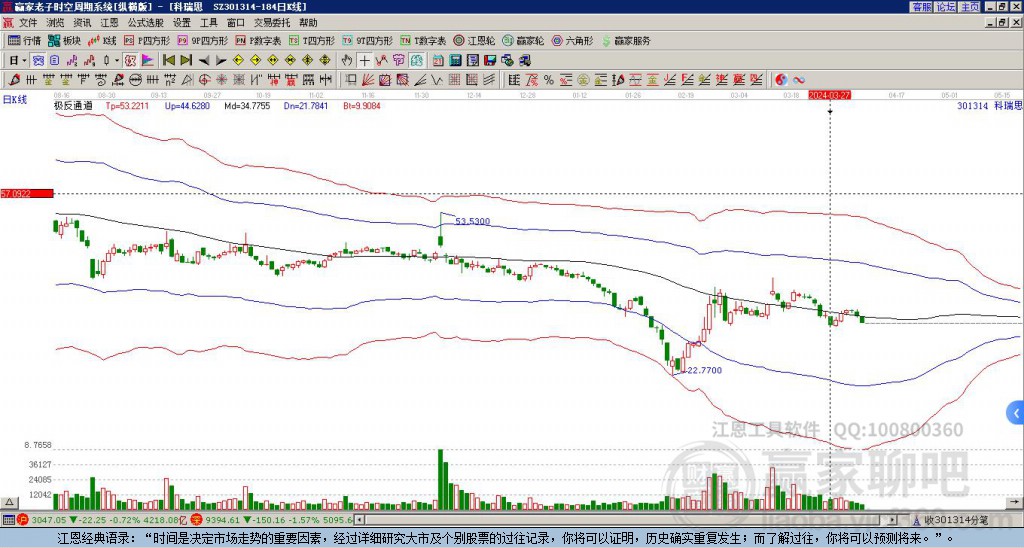
Task: Open the 江恩 menu
Action: click(x=109, y=23)
